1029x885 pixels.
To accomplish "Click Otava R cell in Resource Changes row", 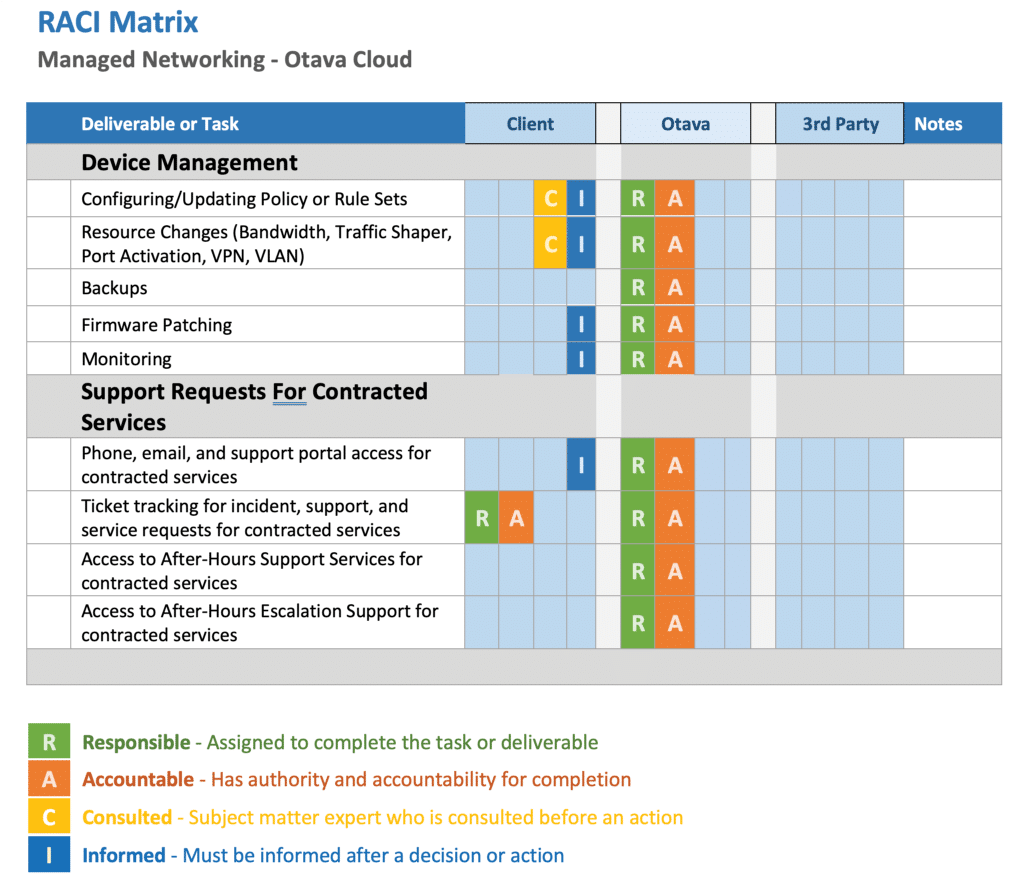I will point(637,243).
